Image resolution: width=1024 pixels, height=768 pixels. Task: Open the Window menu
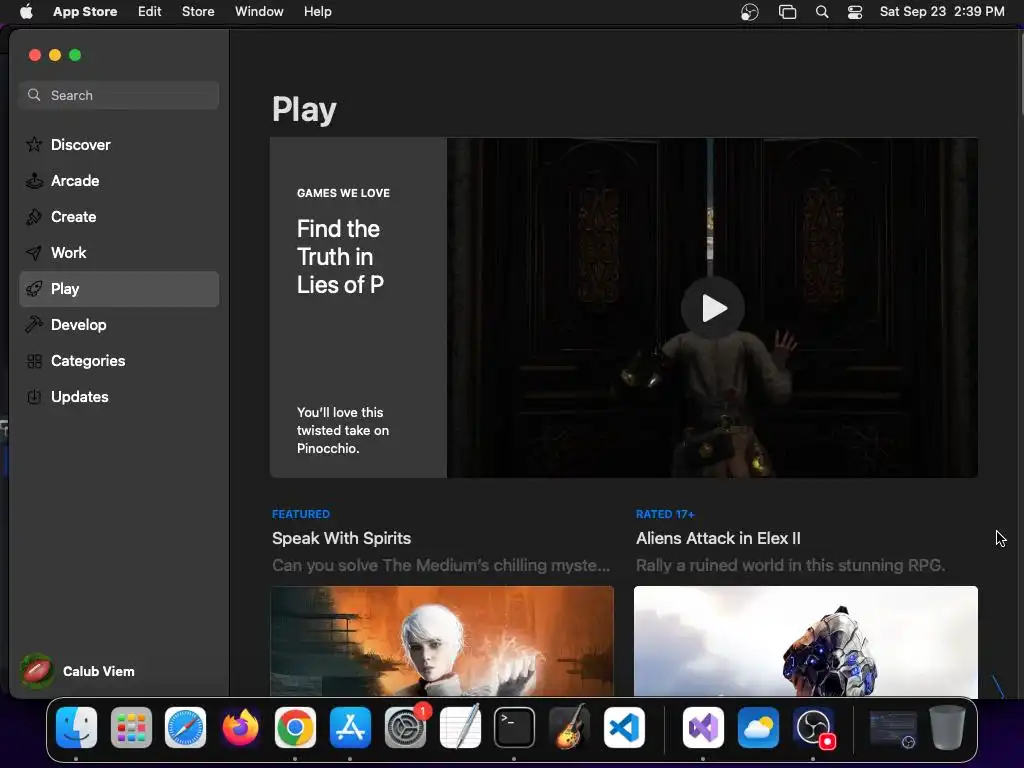point(259,12)
